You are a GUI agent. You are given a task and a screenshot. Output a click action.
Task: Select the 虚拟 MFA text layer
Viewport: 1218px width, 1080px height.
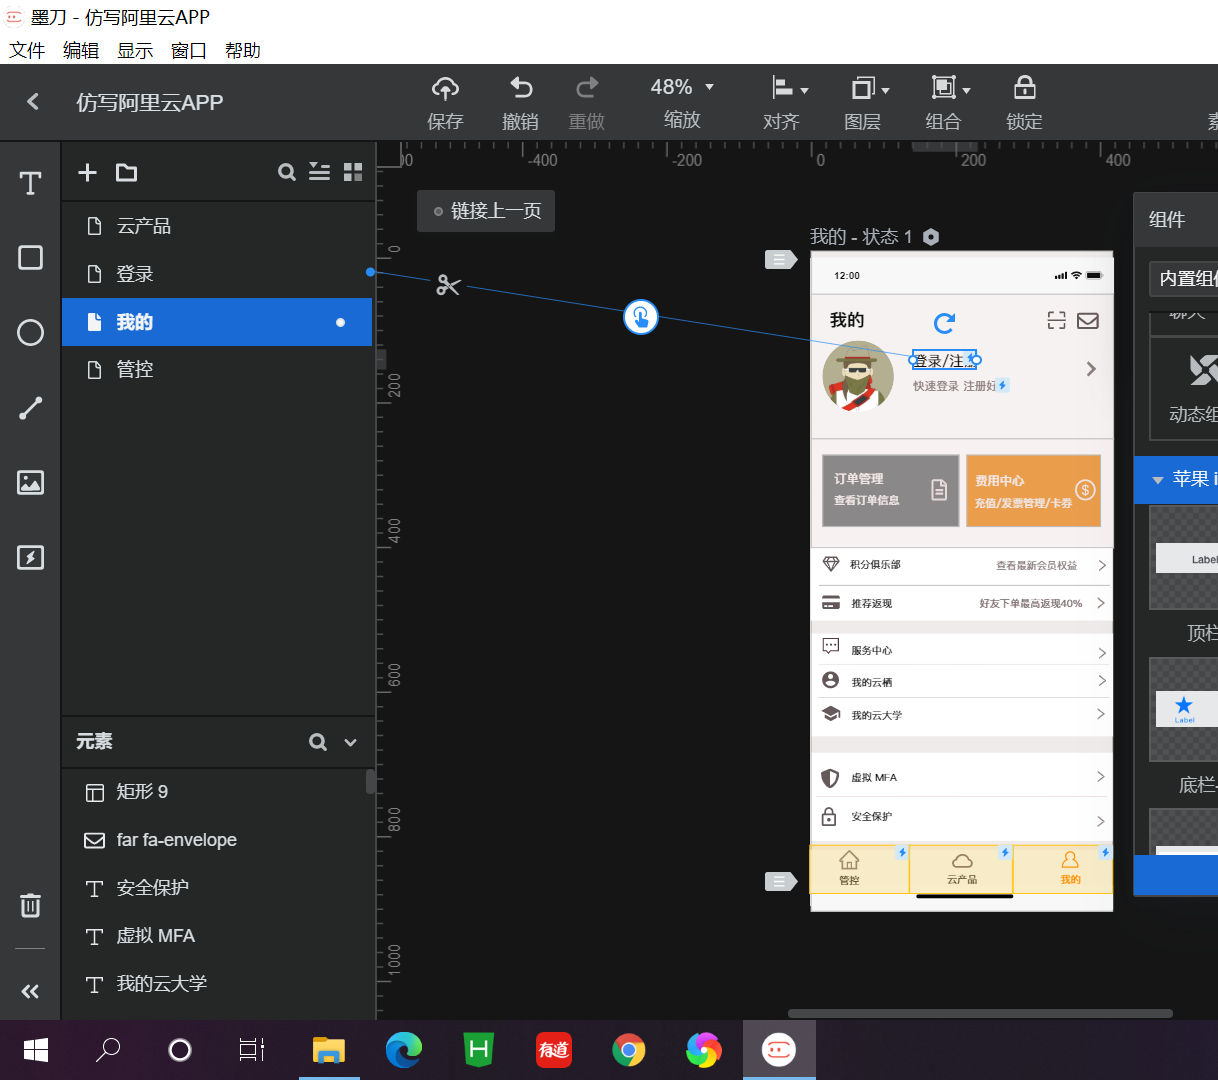pyautogui.click(x=217, y=936)
